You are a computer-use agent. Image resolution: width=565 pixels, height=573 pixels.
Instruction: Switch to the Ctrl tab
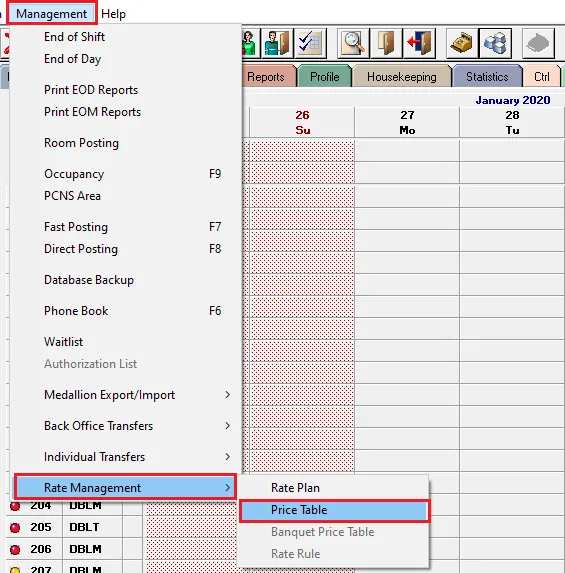coord(542,77)
